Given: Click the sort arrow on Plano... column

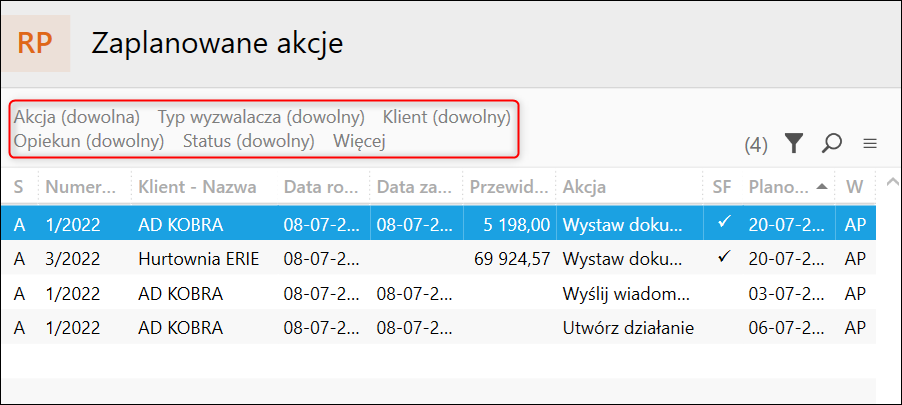Looking at the screenshot, I should point(822,186).
